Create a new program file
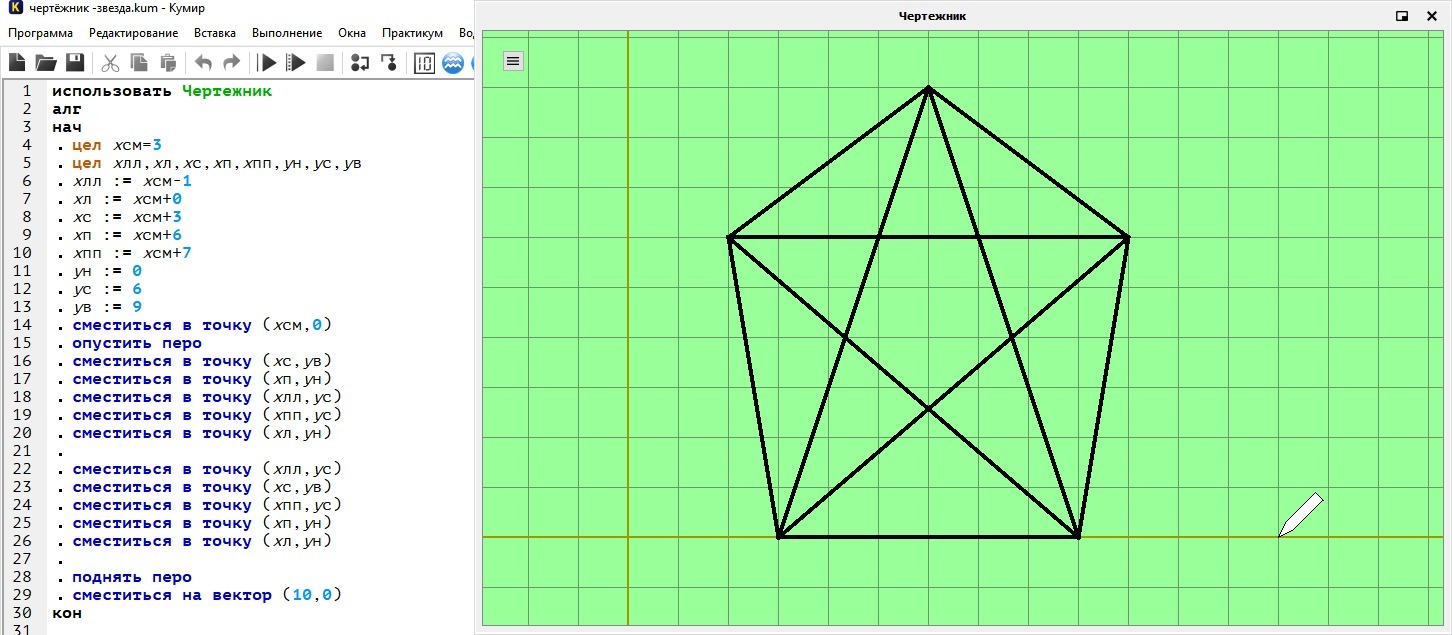Image resolution: width=1452 pixels, height=635 pixels. [17, 63]
